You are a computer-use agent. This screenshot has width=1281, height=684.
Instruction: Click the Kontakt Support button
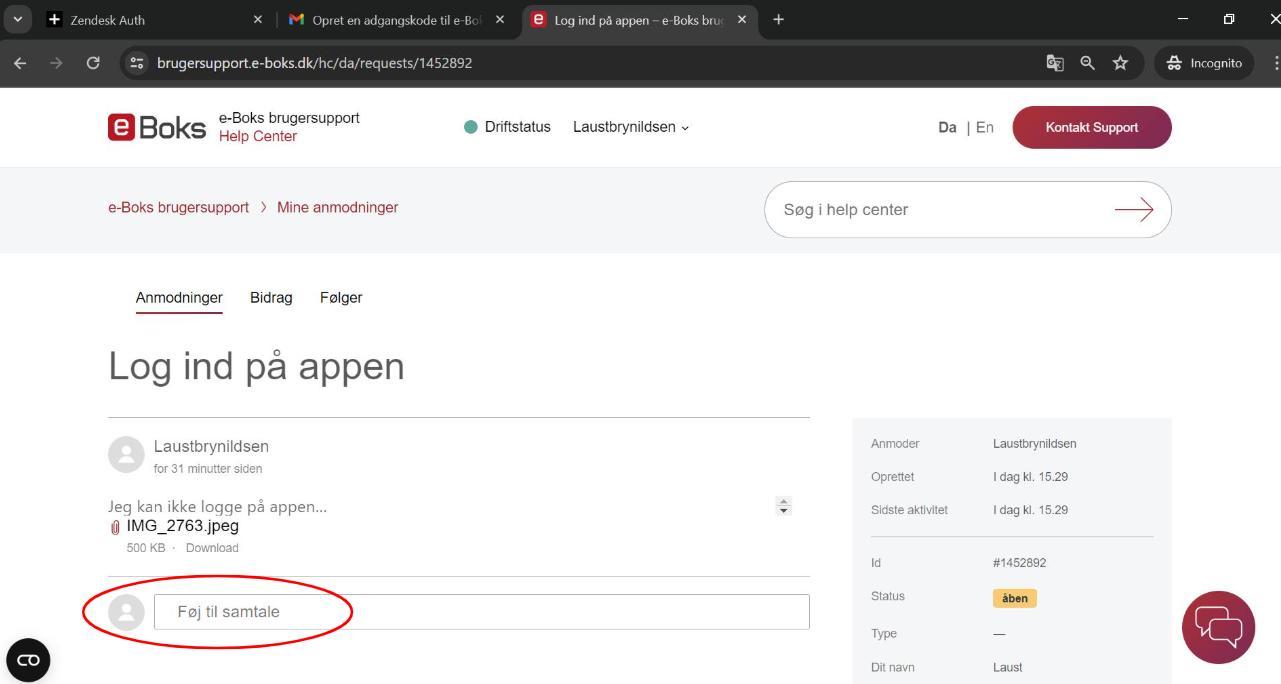coord(1092,127)
